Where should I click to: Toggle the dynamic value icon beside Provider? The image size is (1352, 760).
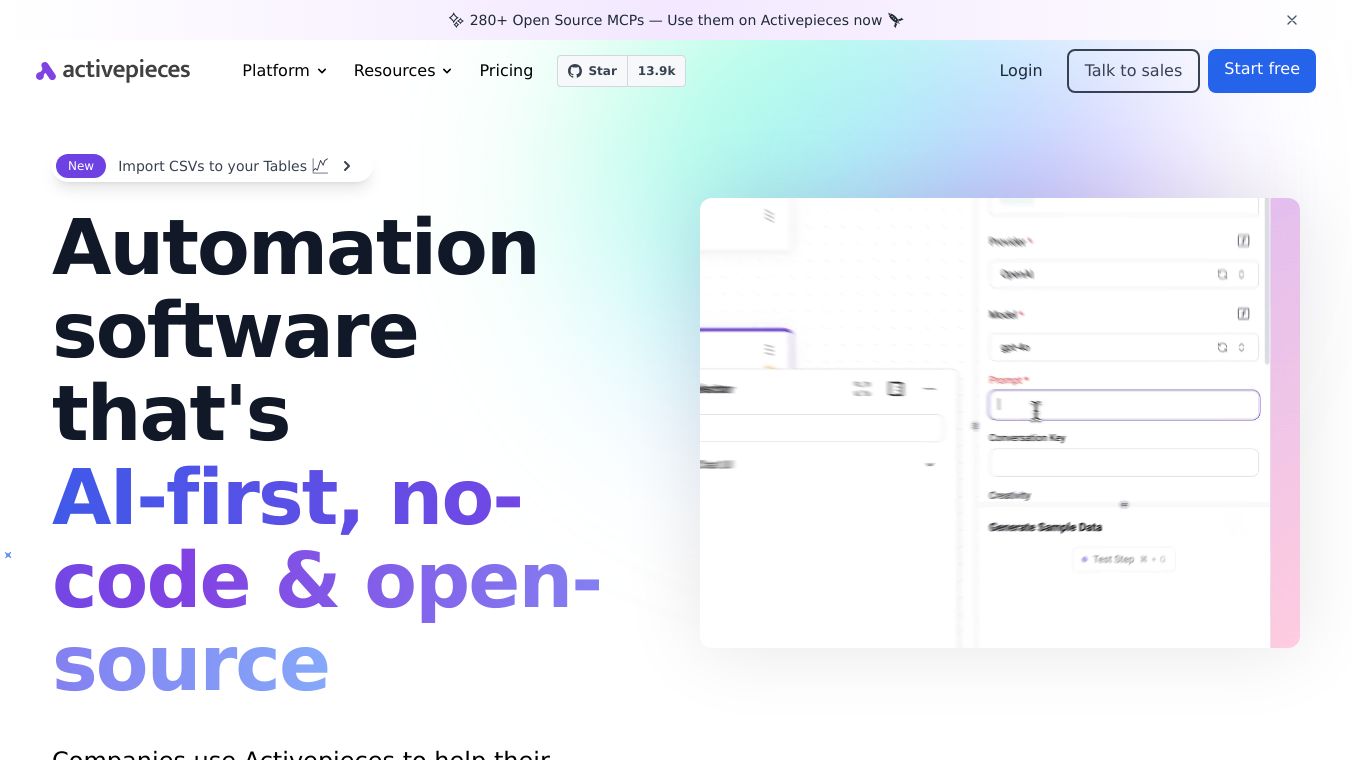tap(1243, 241)
